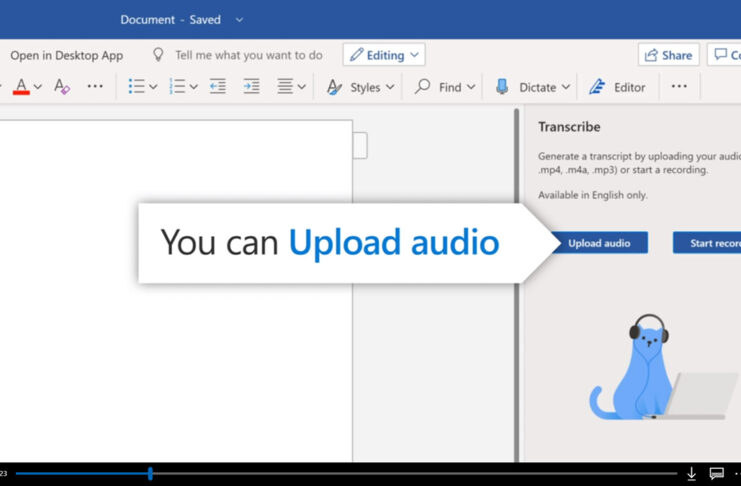Expand the Dictate dropdown chevron

coord(566,87)
